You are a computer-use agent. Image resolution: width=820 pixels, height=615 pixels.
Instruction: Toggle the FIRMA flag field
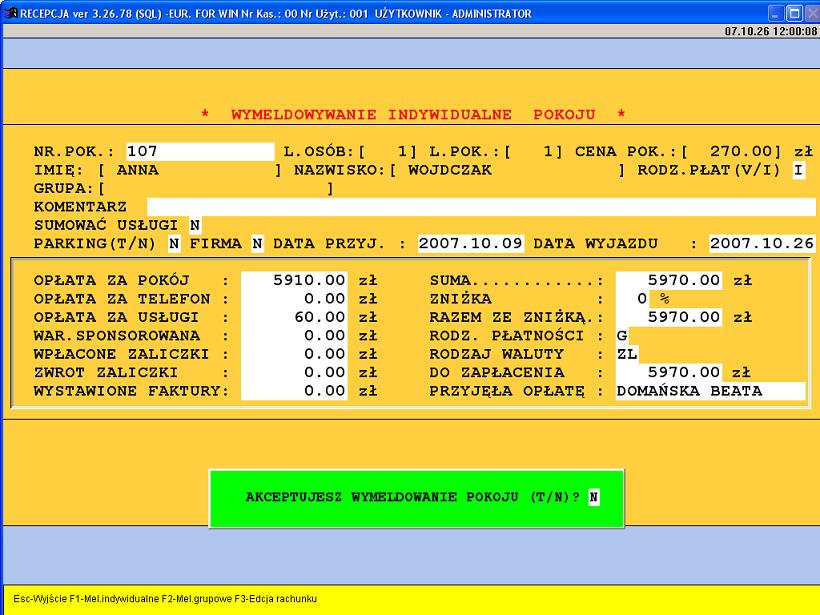tap(257, 243)
